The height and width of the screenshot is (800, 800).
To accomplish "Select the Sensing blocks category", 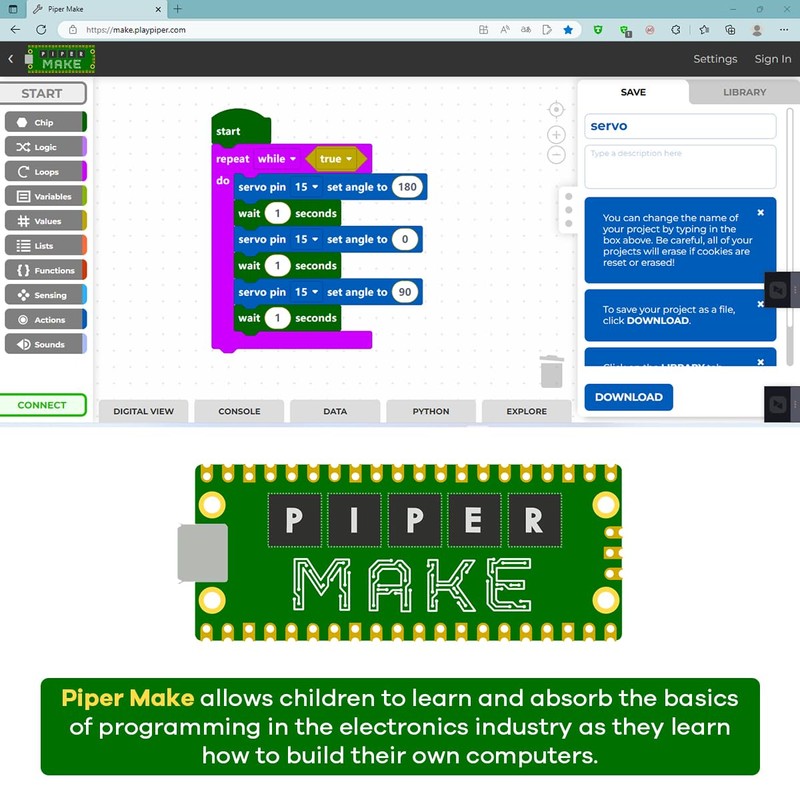I will [44, 295].
